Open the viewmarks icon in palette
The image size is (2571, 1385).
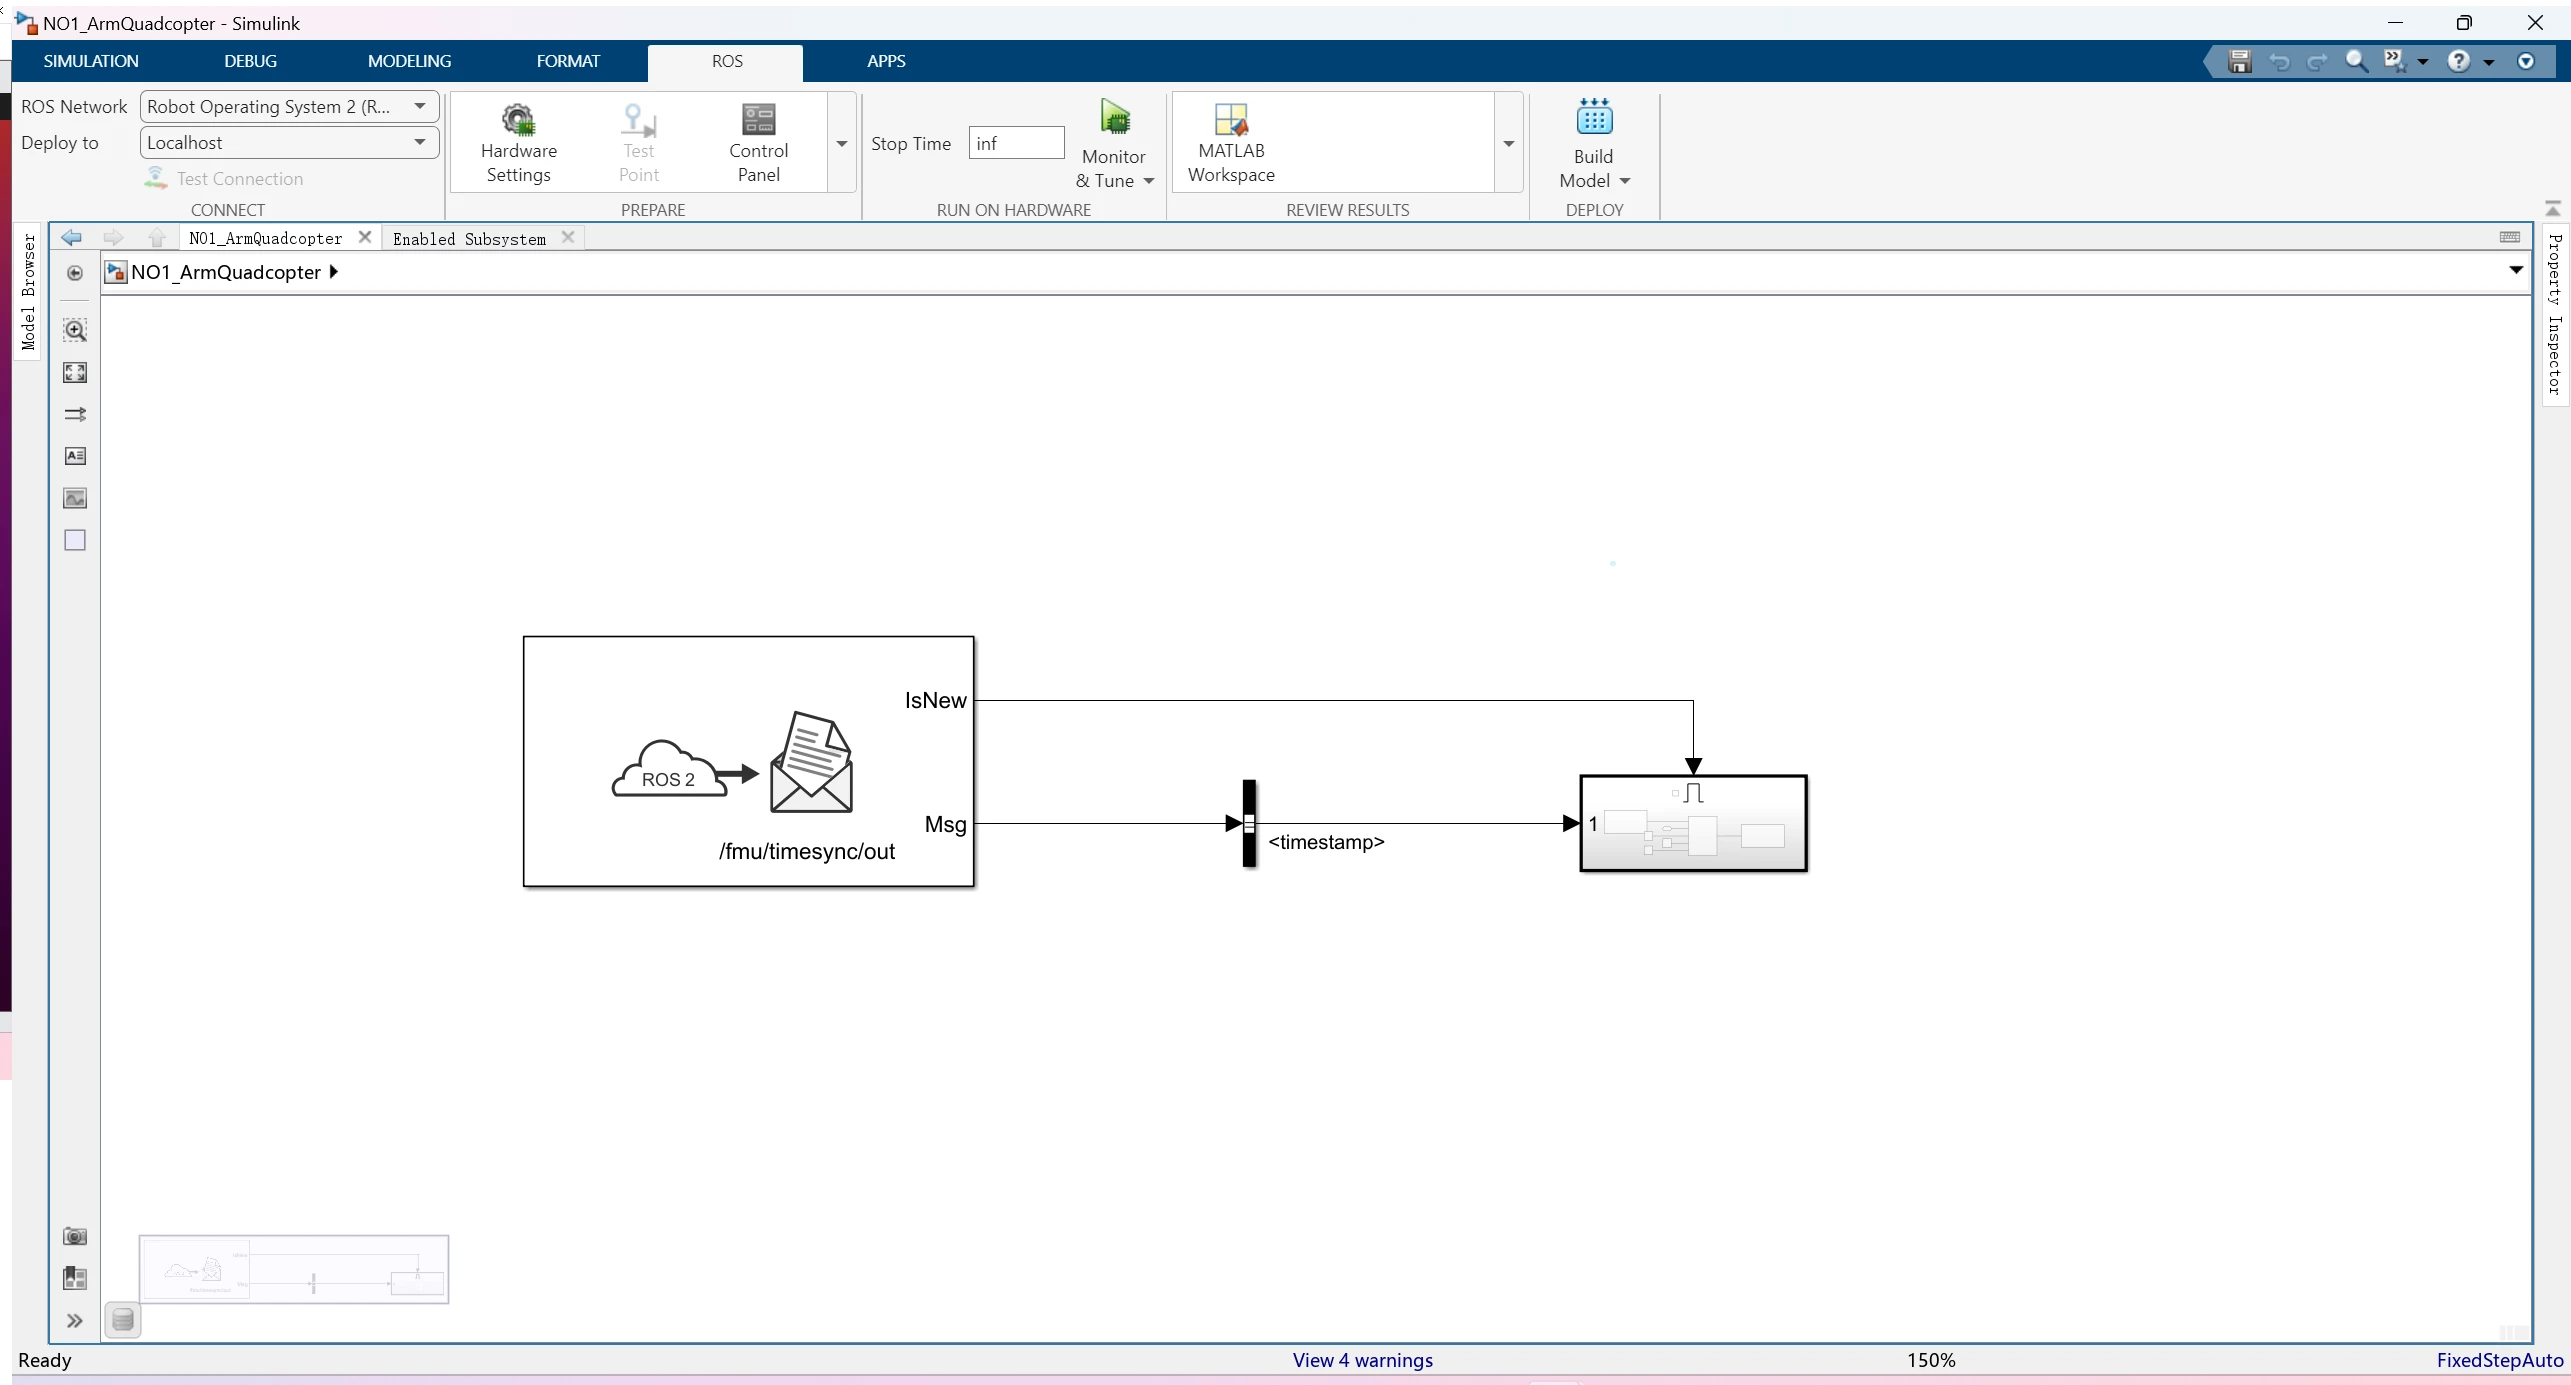pyautogui.click(x=75, y=1278)
